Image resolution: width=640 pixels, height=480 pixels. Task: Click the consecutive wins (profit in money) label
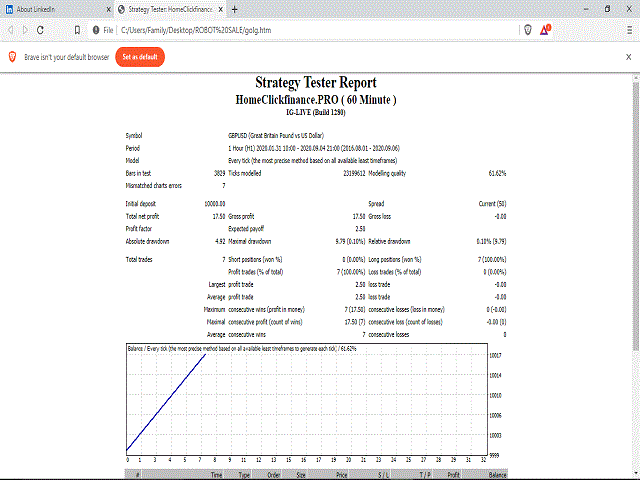pos(267,309)
